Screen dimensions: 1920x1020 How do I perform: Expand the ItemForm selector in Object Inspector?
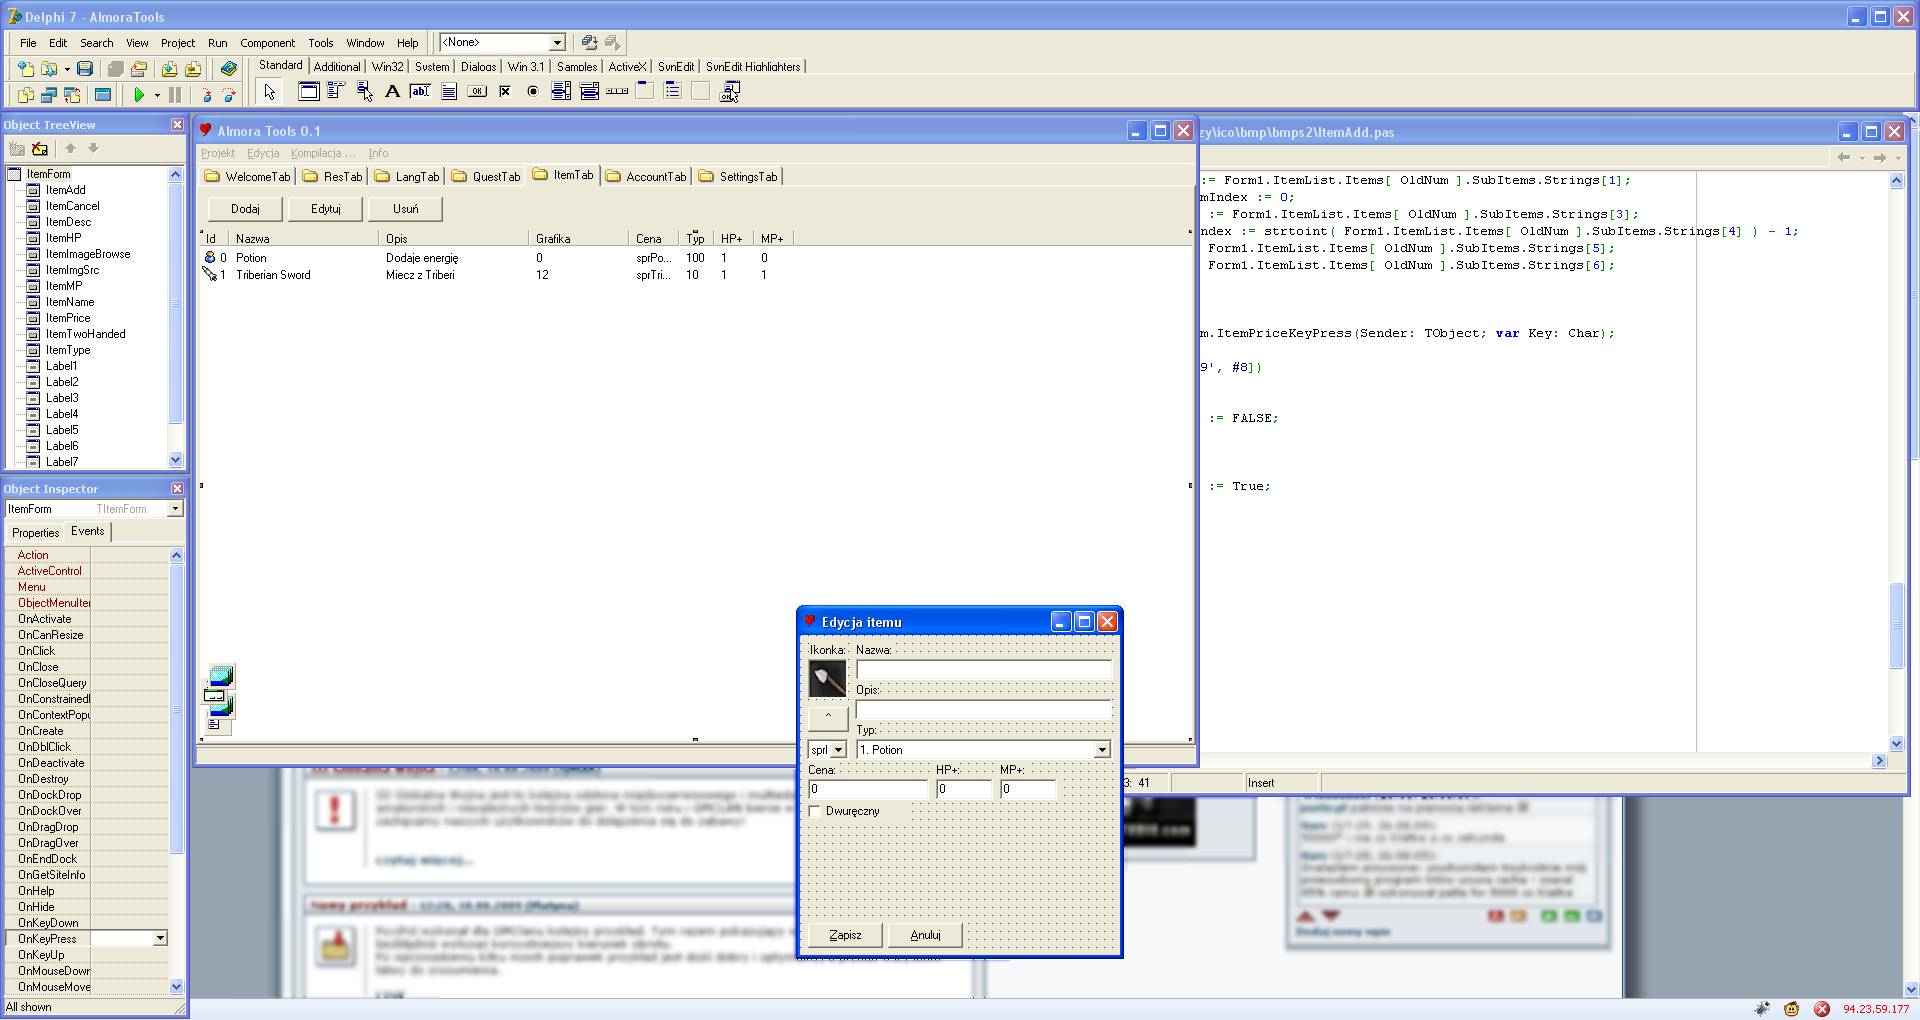tap(175, 509)
